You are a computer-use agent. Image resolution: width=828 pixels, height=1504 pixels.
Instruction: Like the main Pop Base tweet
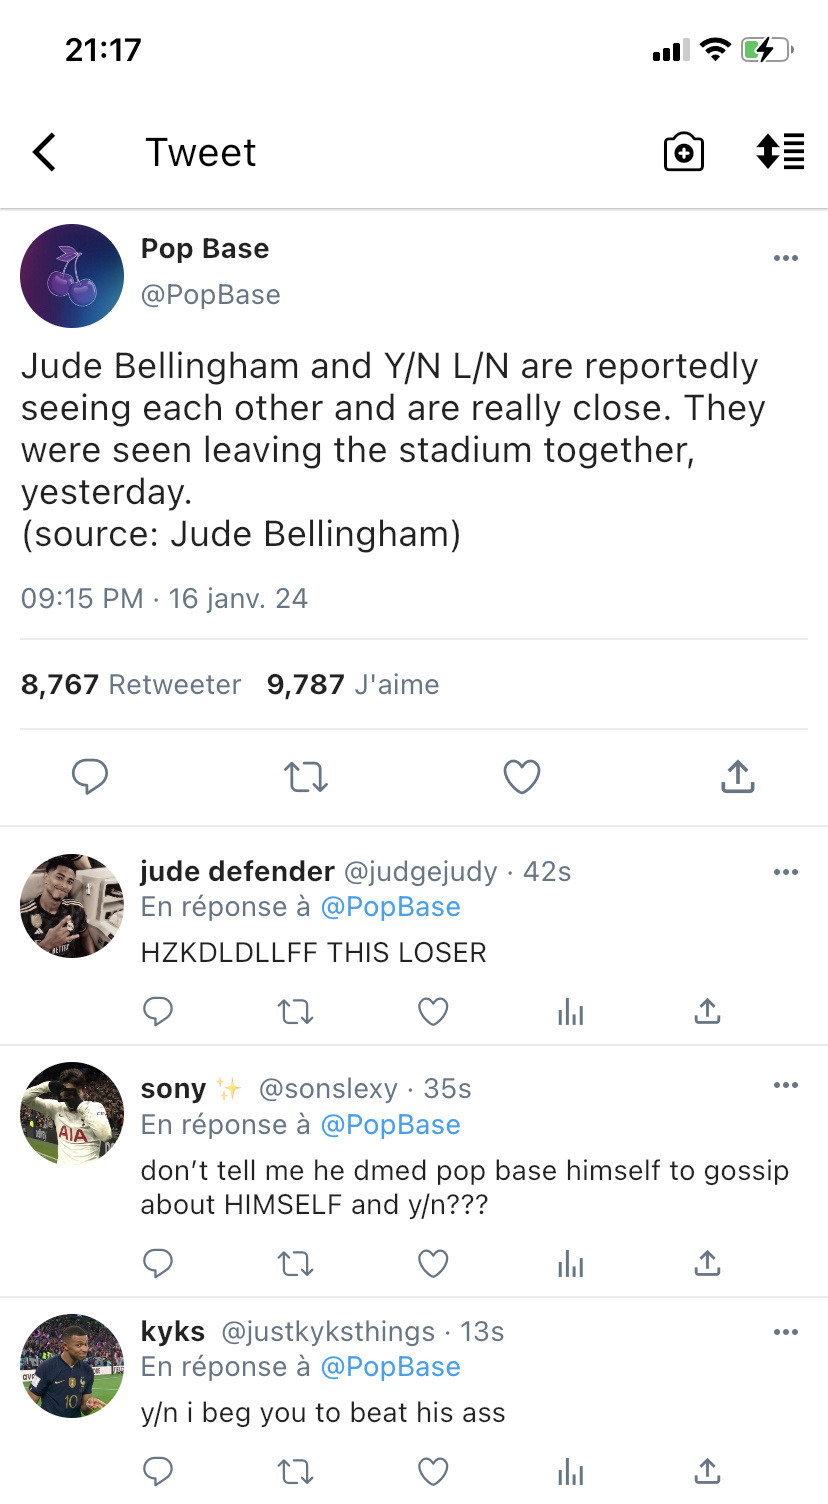521,777
